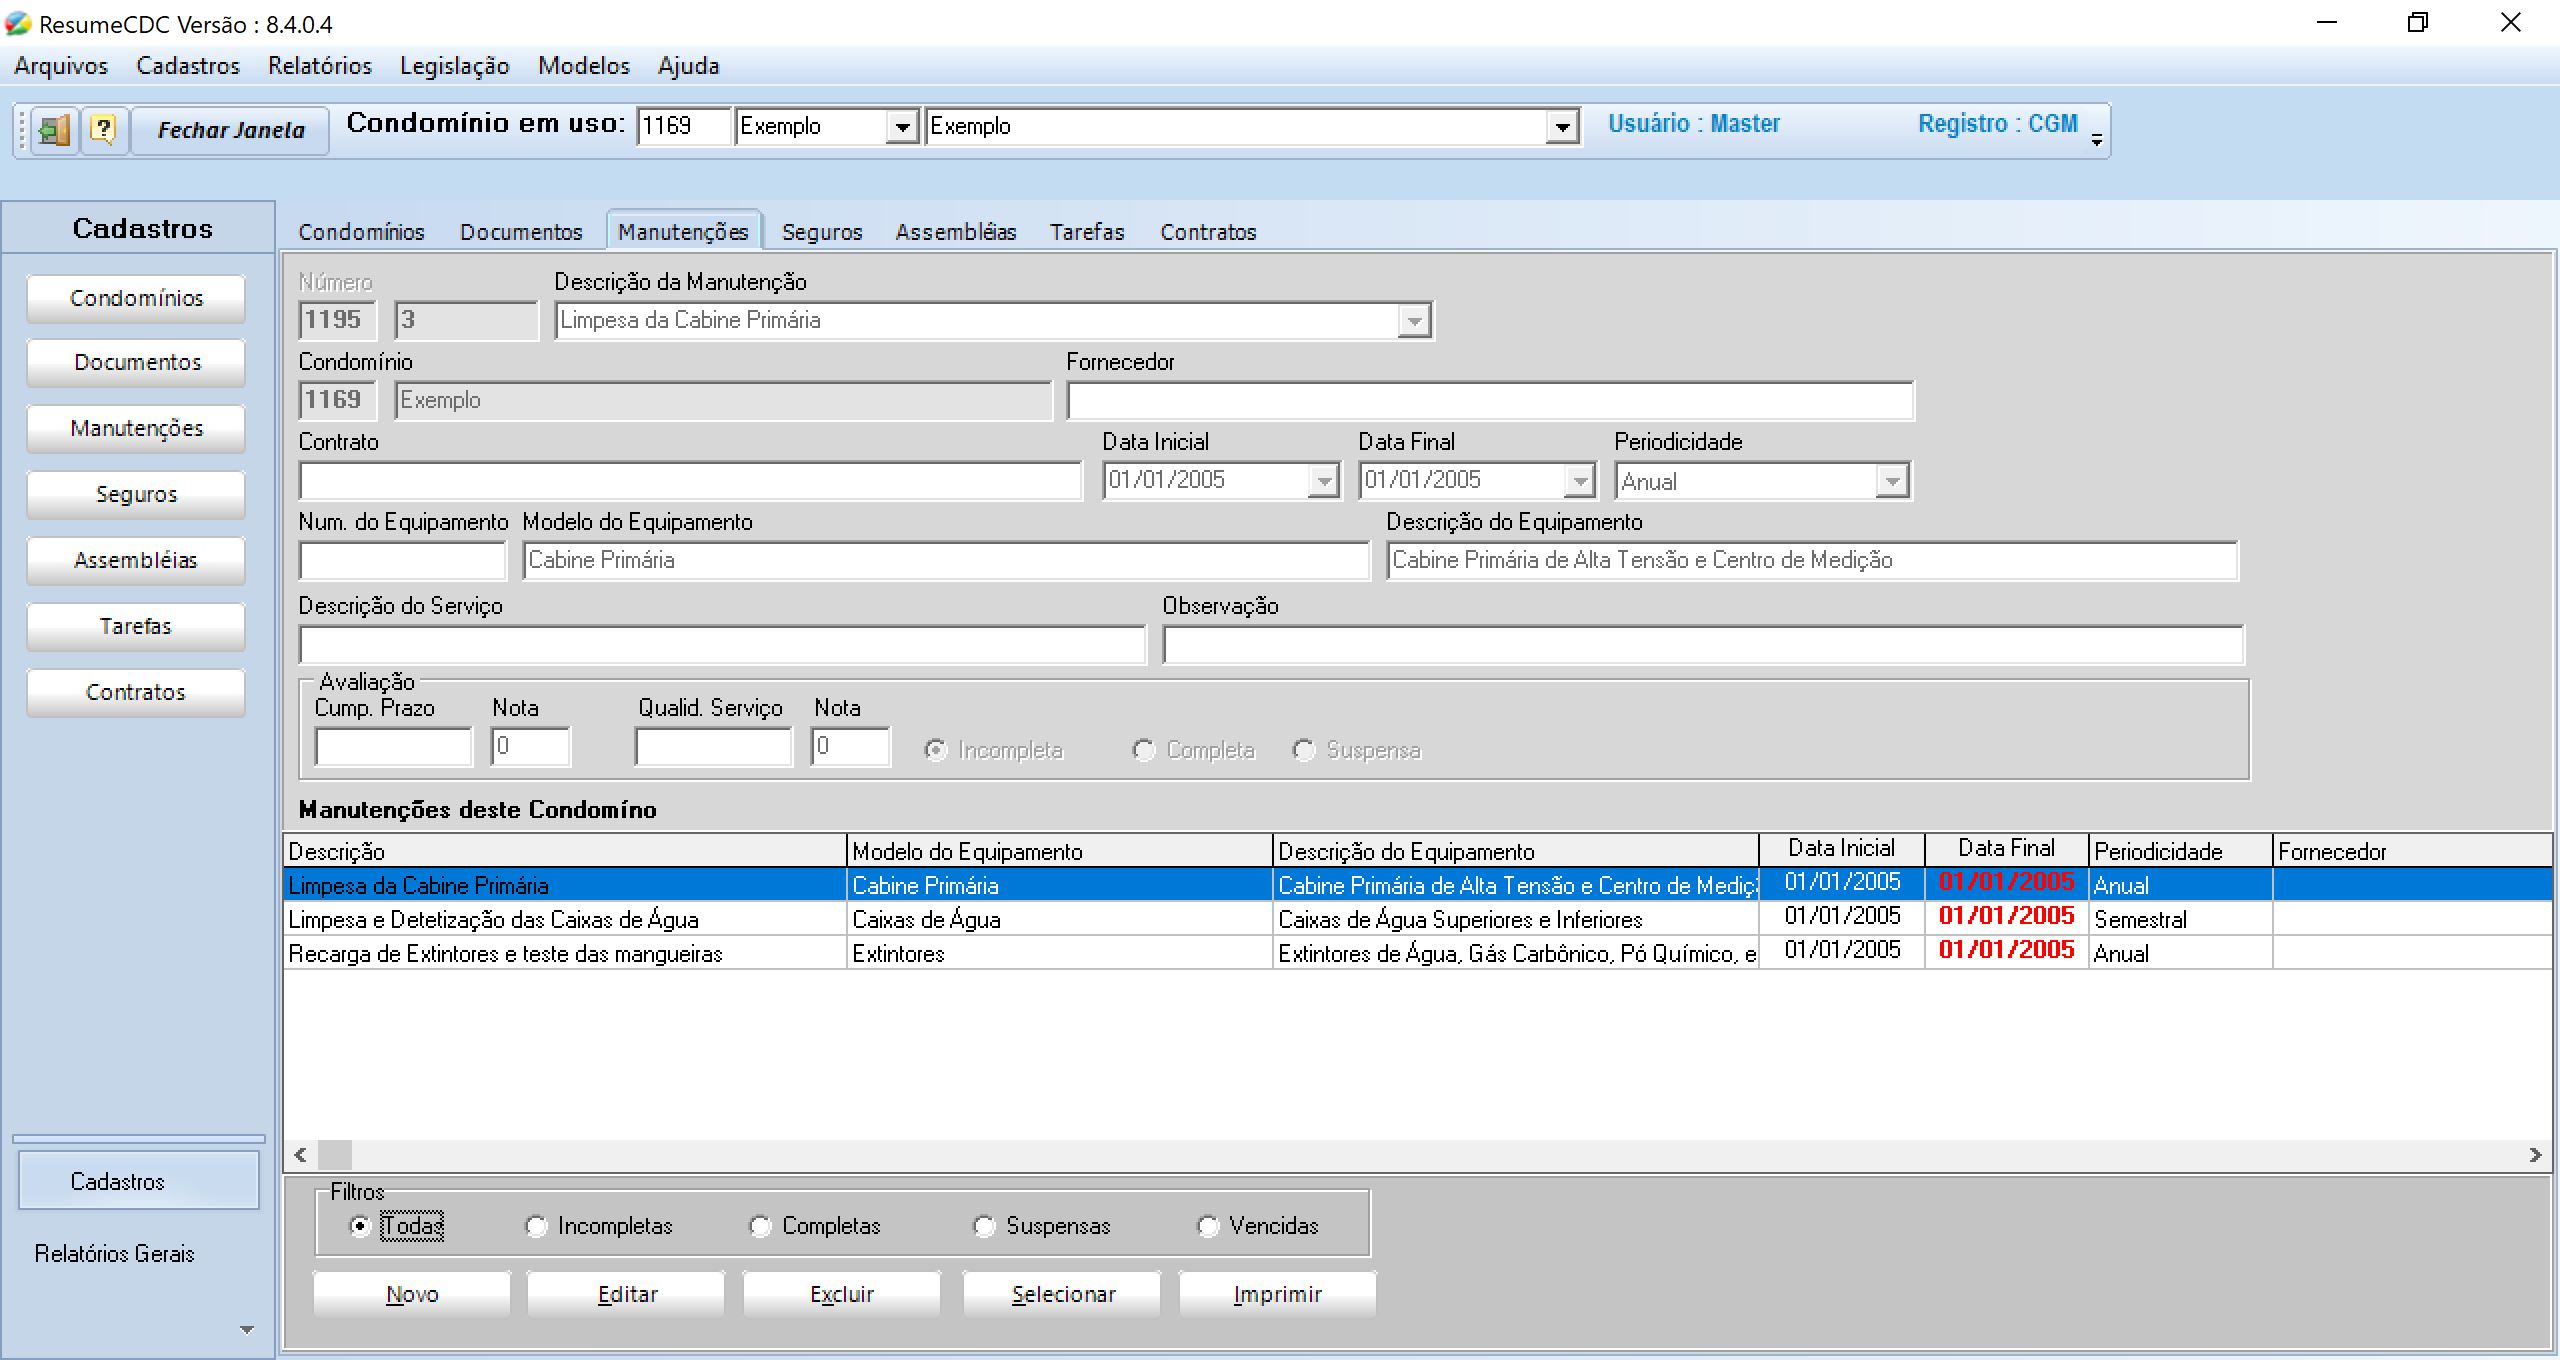Open the Relatórios menu

coord(319,66)
